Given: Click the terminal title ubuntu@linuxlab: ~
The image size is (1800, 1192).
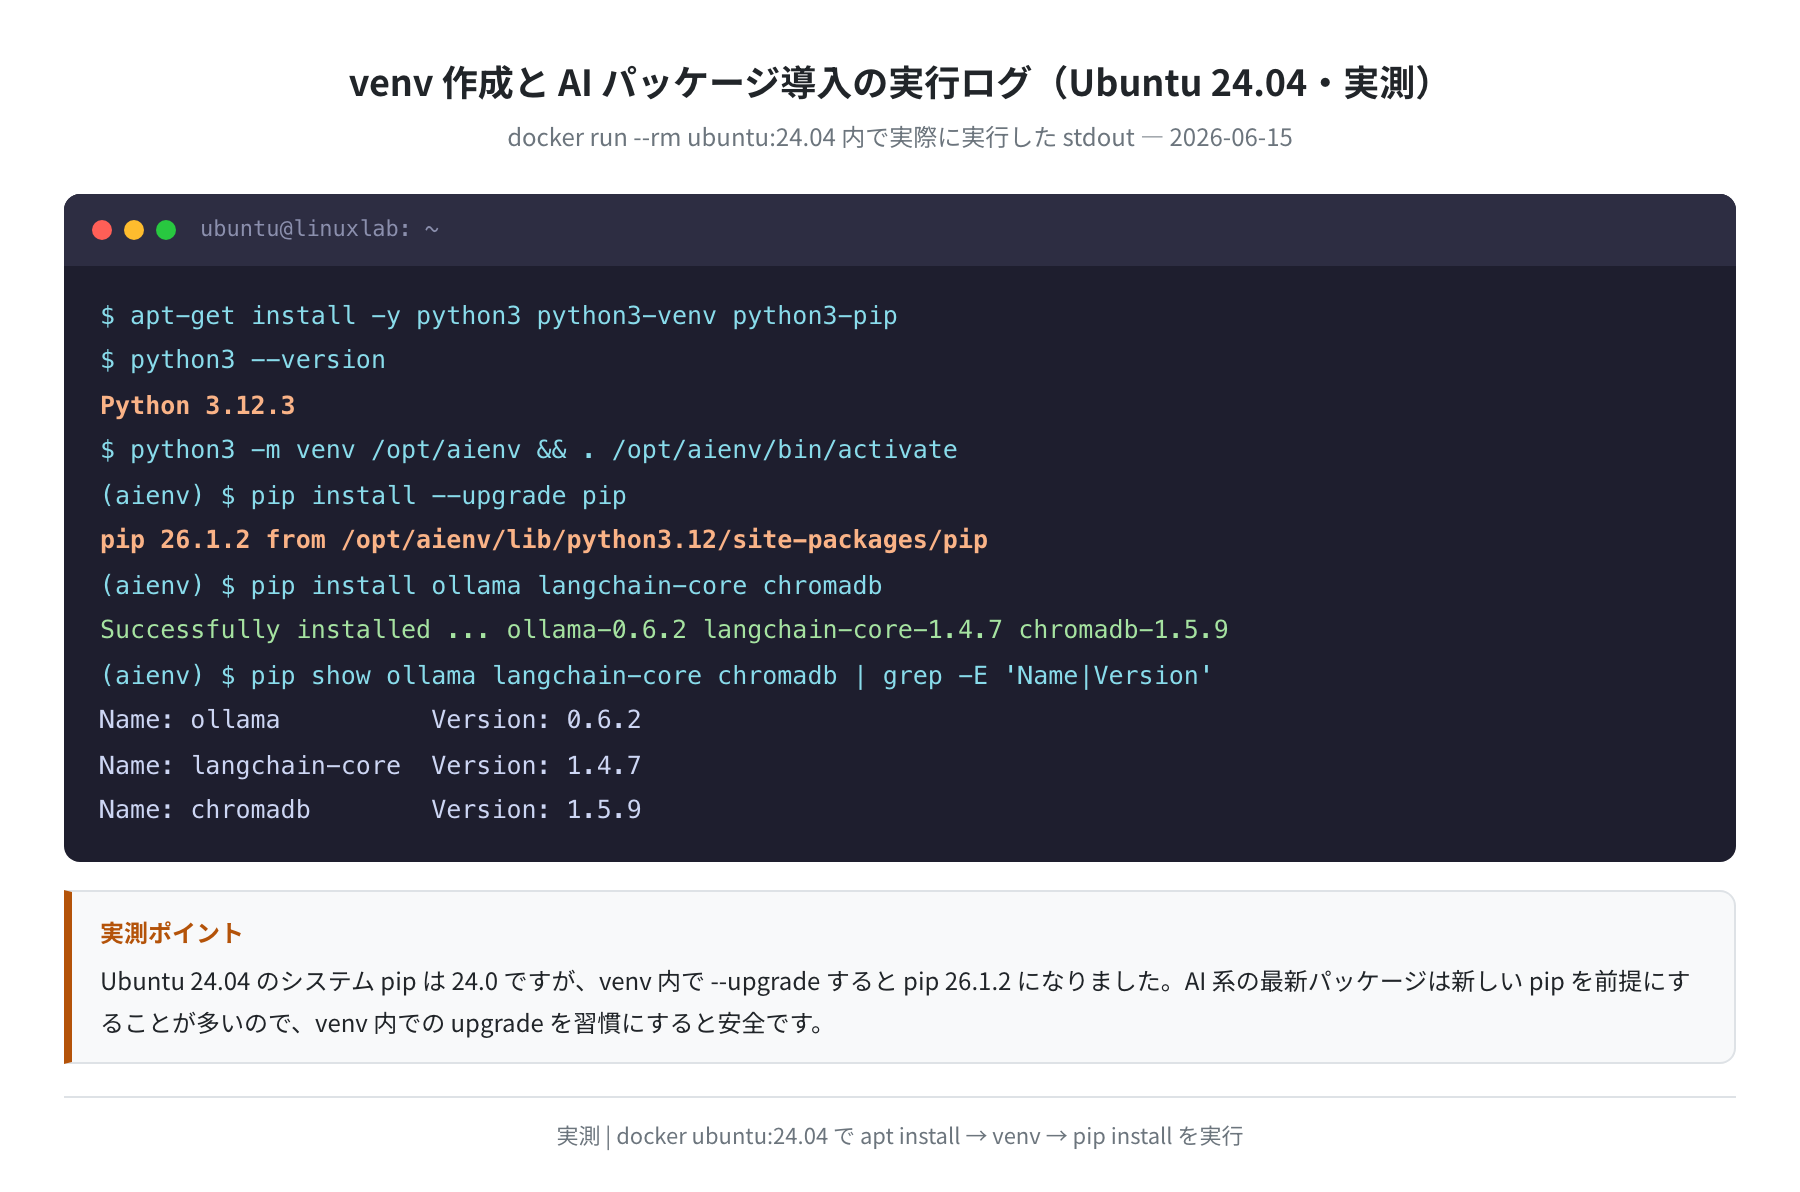Looking at the screenshot, I should [320, 229].
